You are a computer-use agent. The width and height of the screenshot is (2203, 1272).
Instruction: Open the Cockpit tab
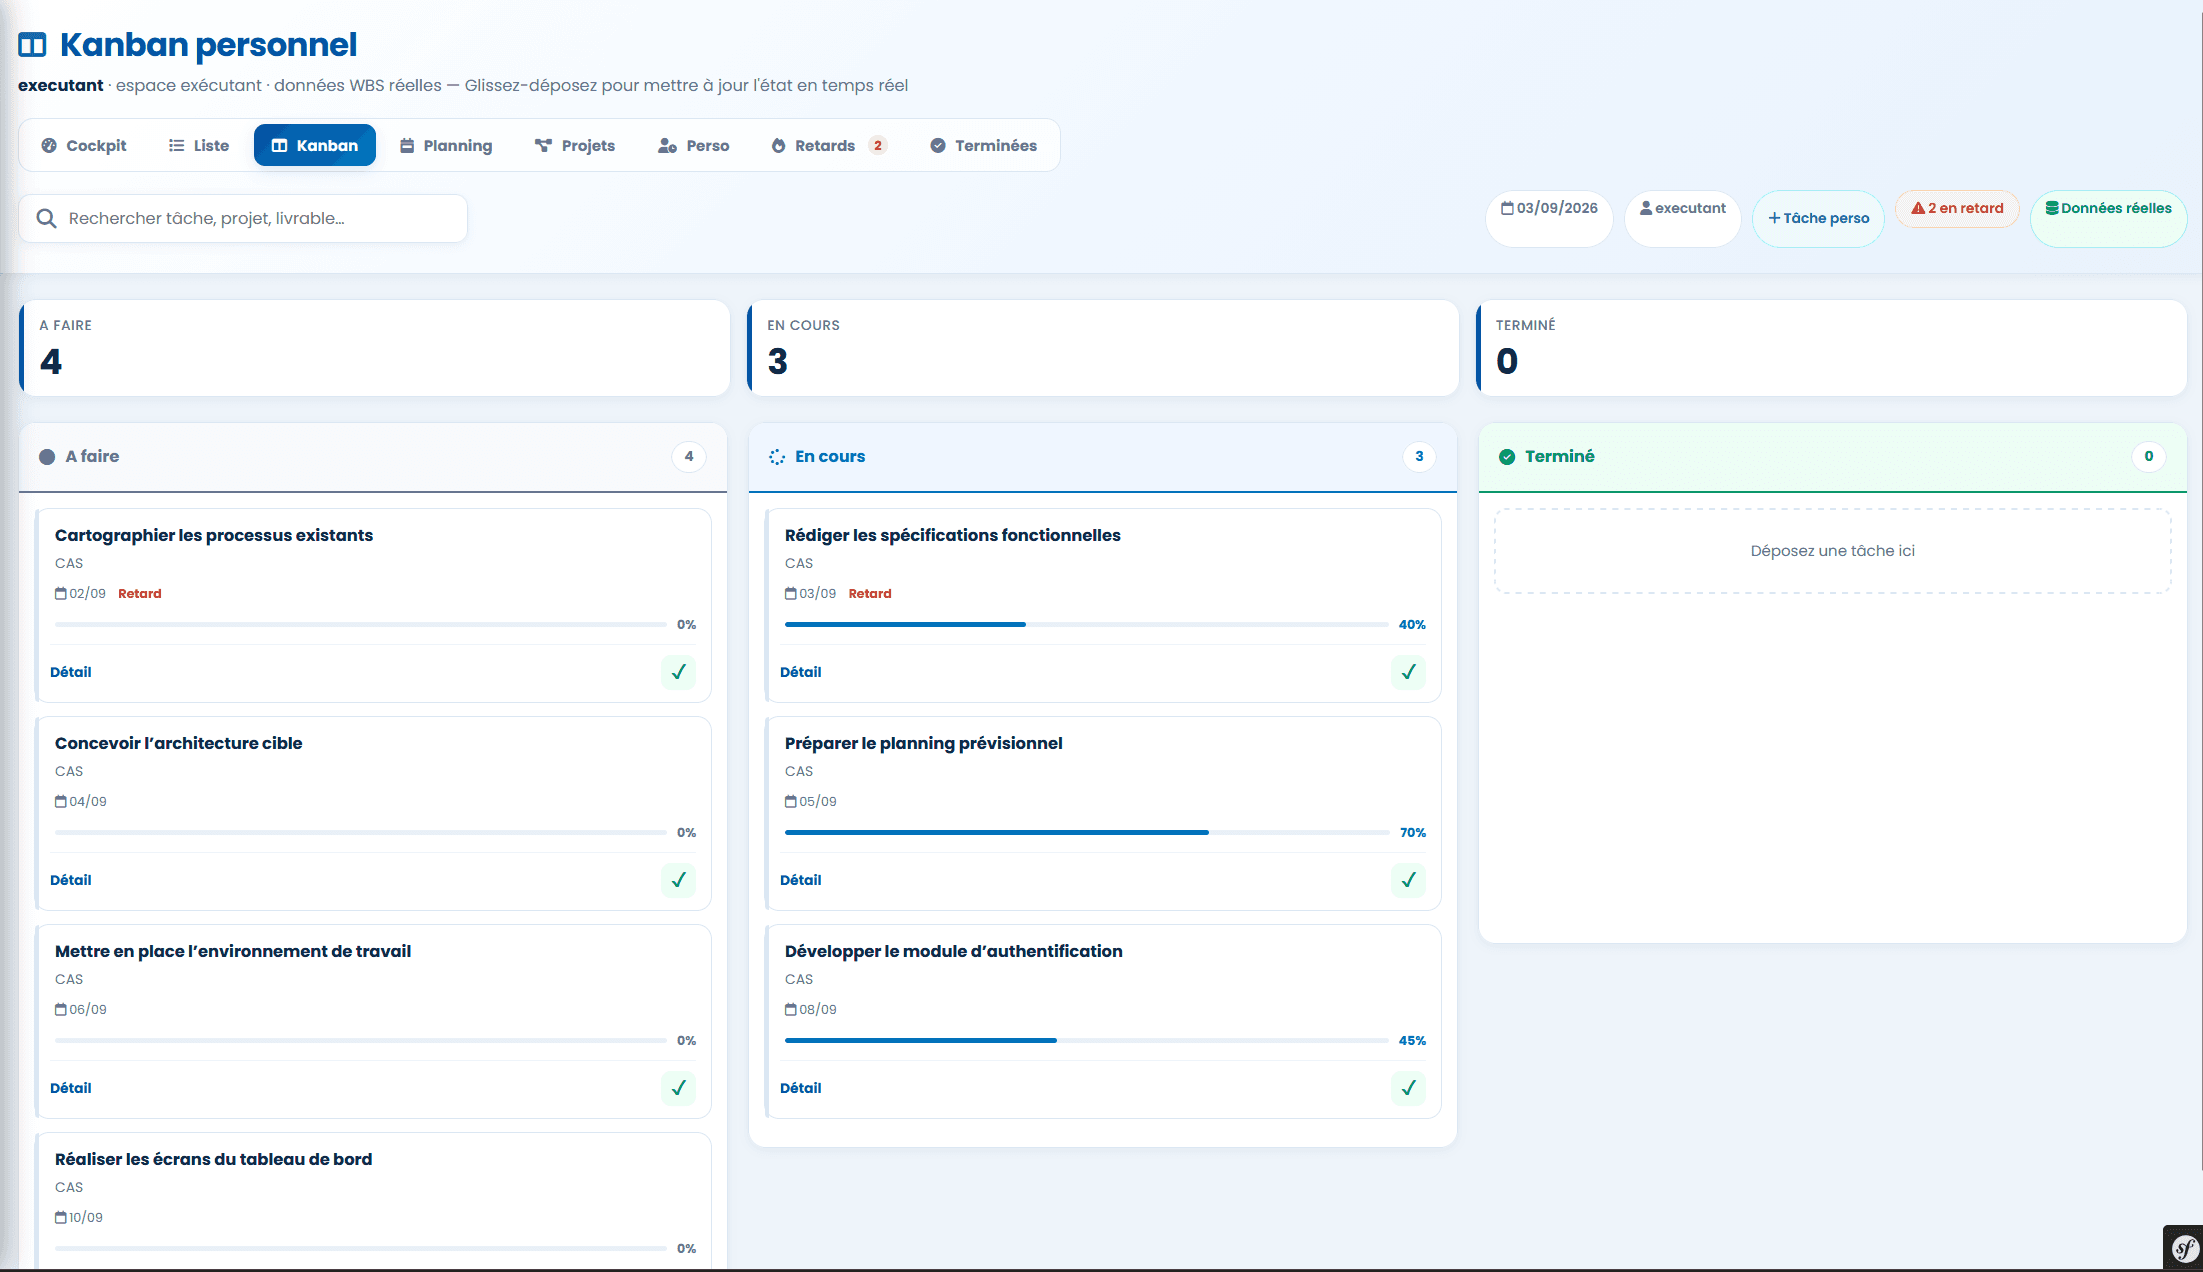click(x=84, y=145)
